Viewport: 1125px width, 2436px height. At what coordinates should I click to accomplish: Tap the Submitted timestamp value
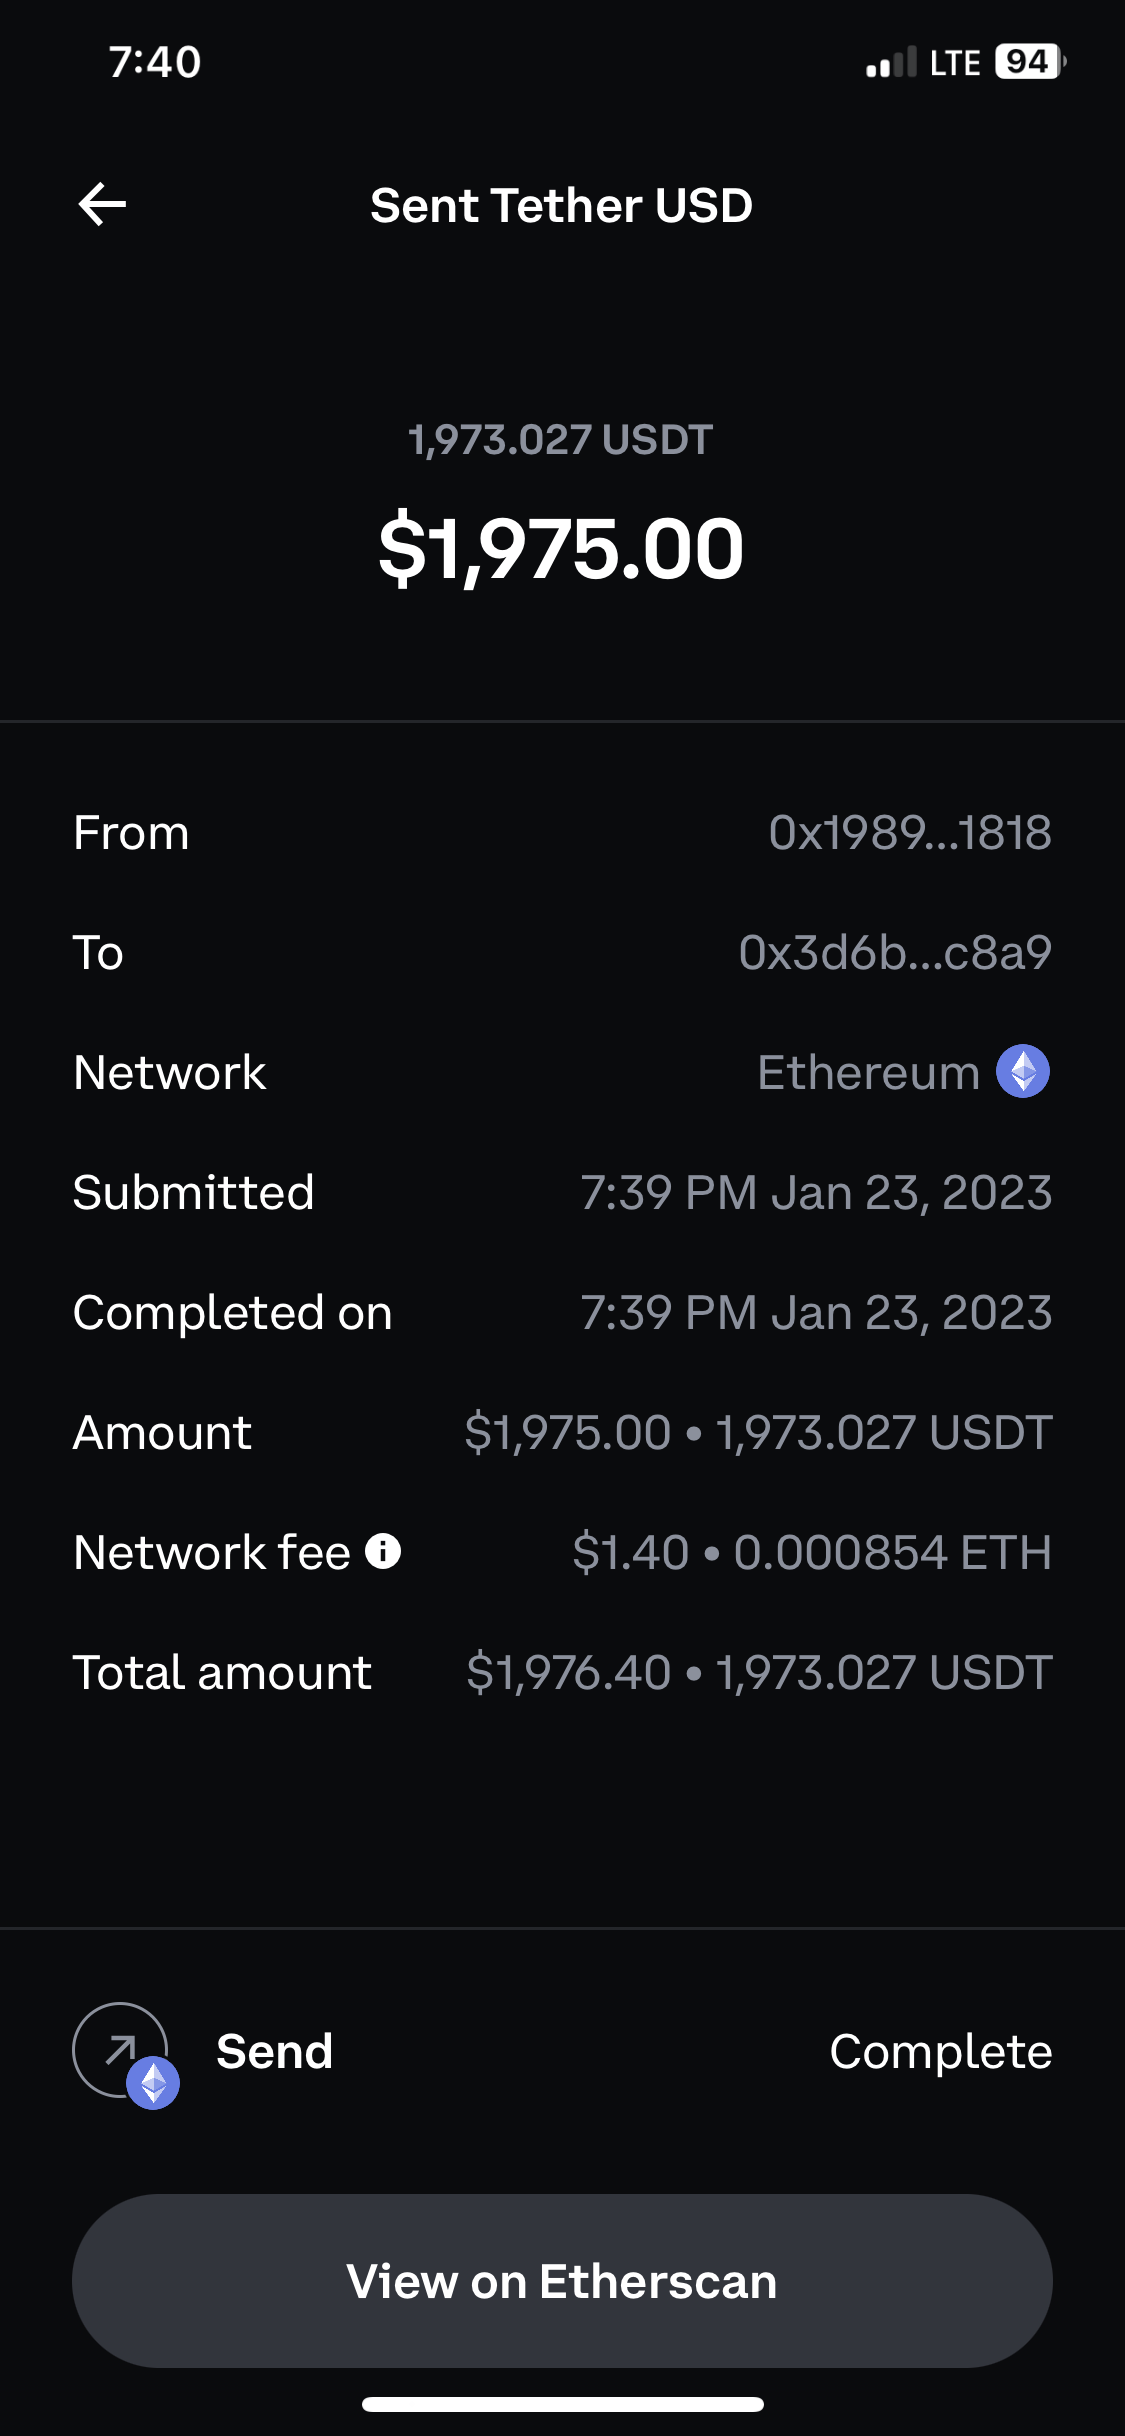816,1193
